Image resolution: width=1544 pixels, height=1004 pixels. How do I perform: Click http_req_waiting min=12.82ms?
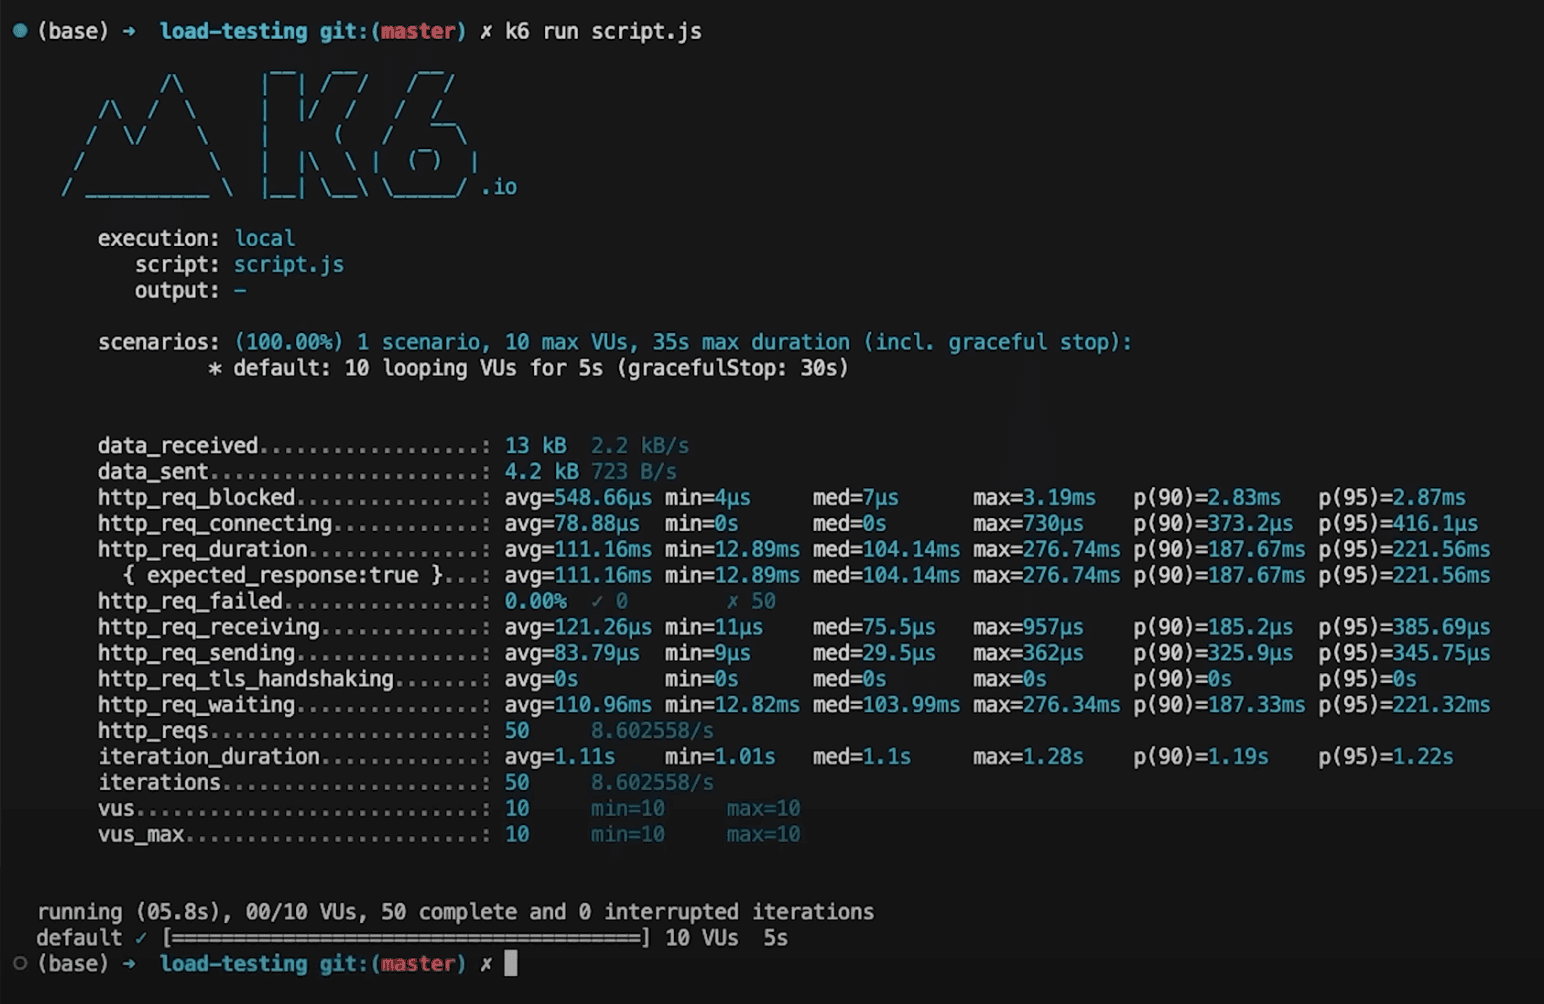(732, 705)
